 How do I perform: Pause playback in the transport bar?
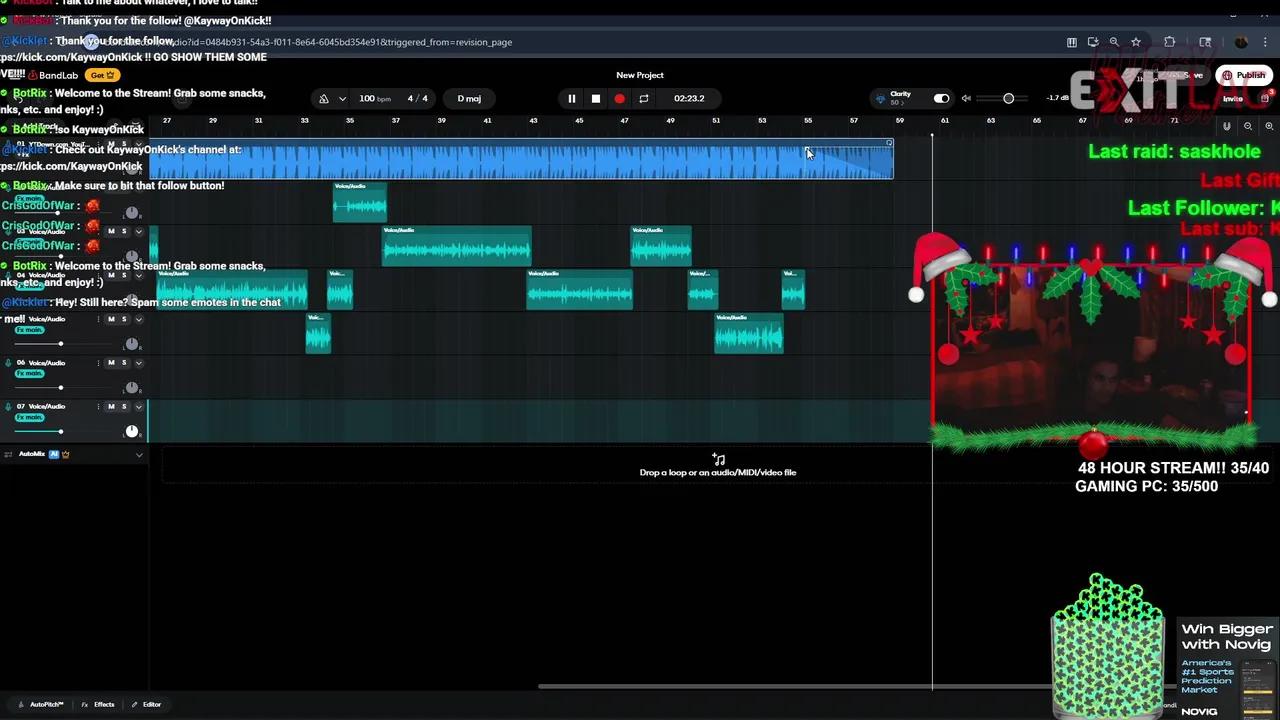(x=571, y=98)
